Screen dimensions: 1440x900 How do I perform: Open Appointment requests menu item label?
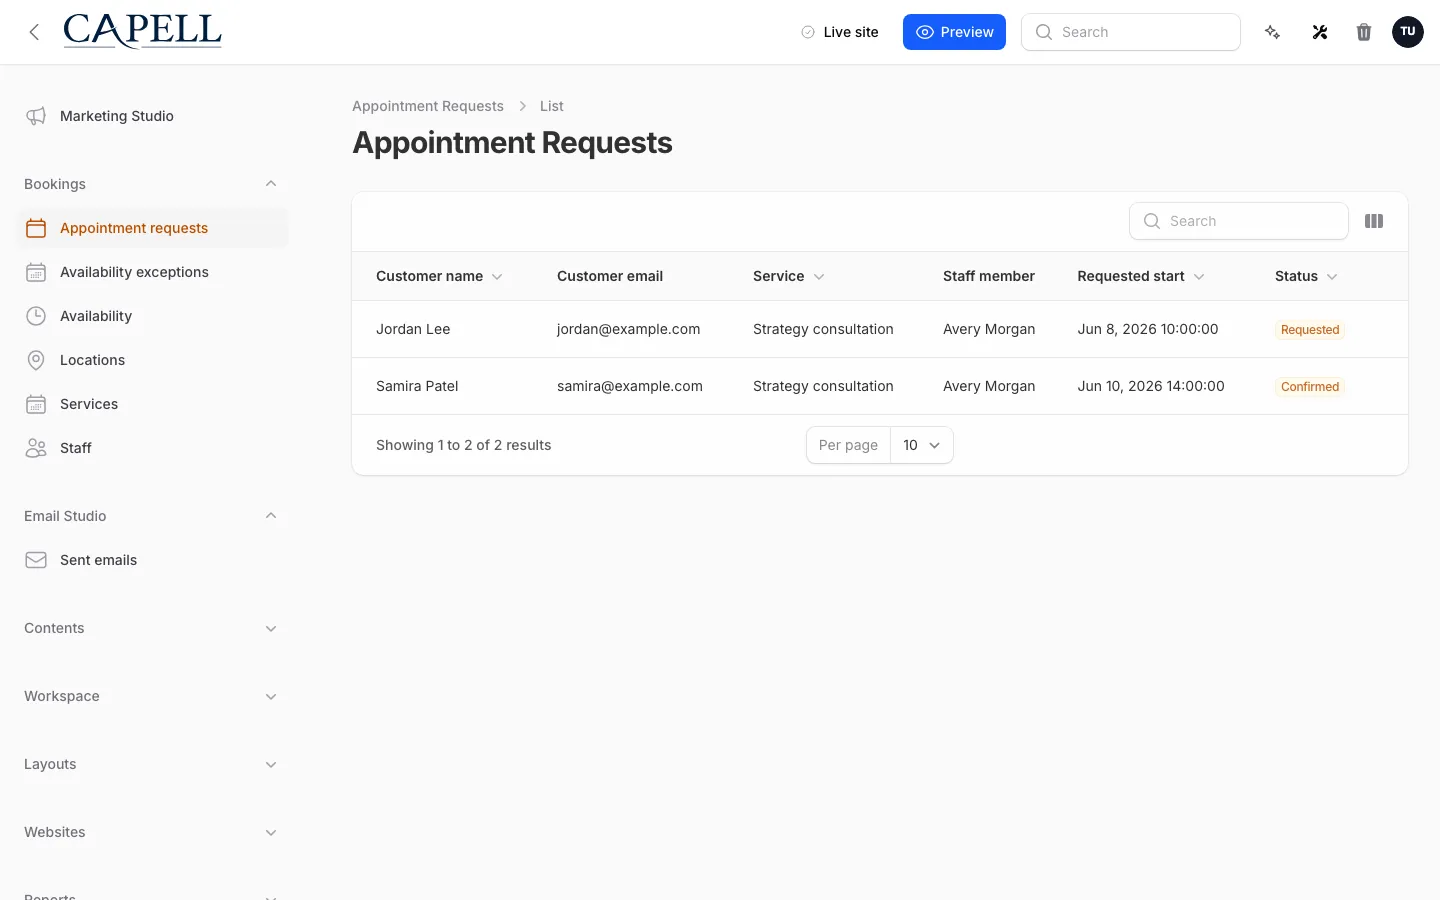[x=134, y=228]
